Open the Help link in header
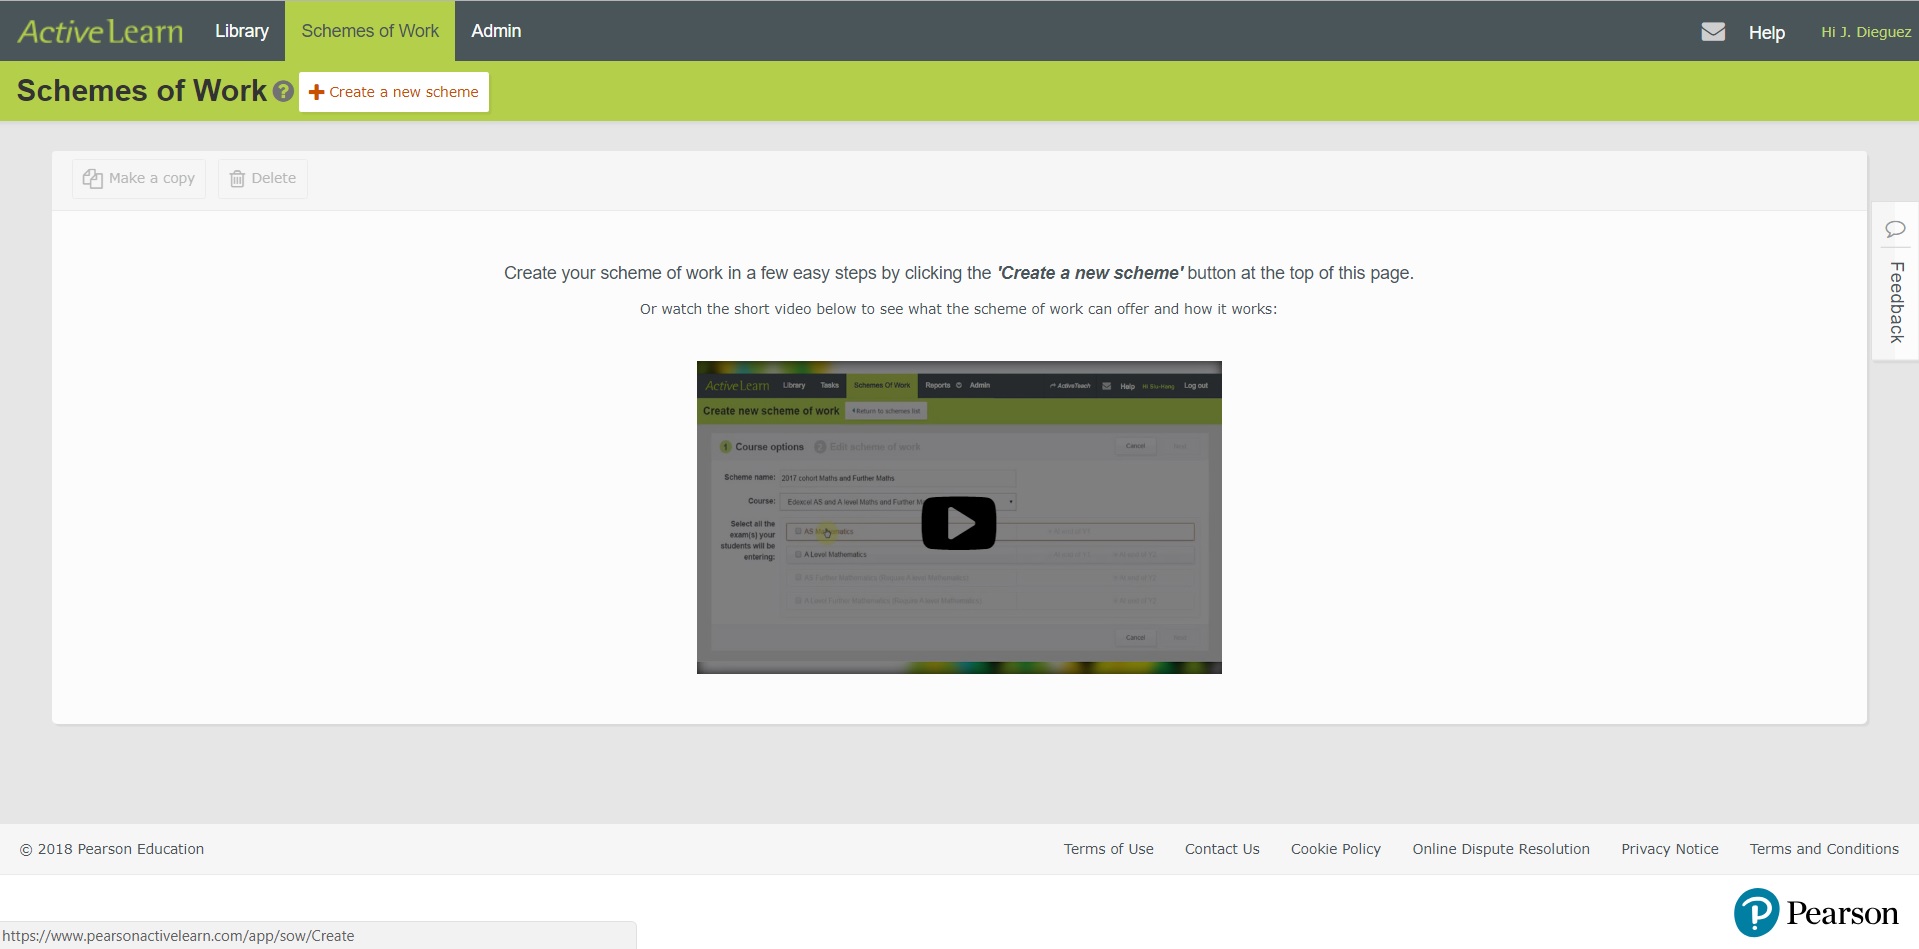 coord(1766,33)
